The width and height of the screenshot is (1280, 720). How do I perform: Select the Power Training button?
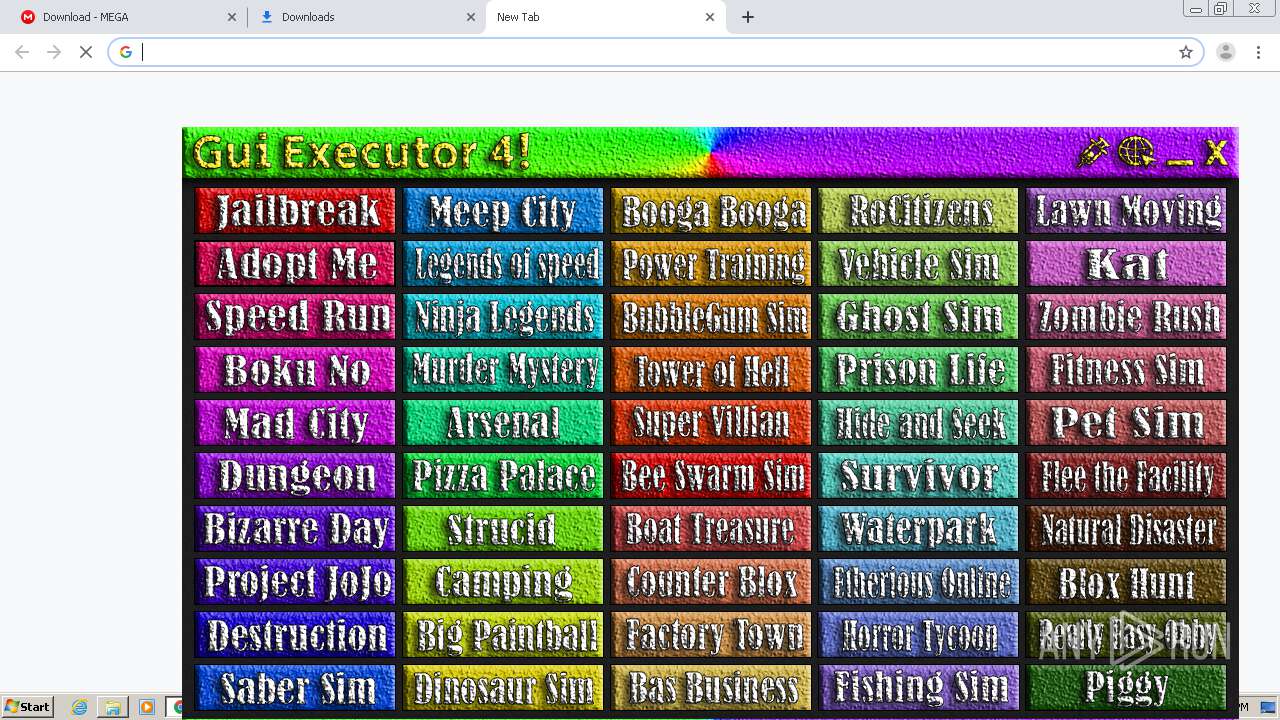[x=712, y=264]
